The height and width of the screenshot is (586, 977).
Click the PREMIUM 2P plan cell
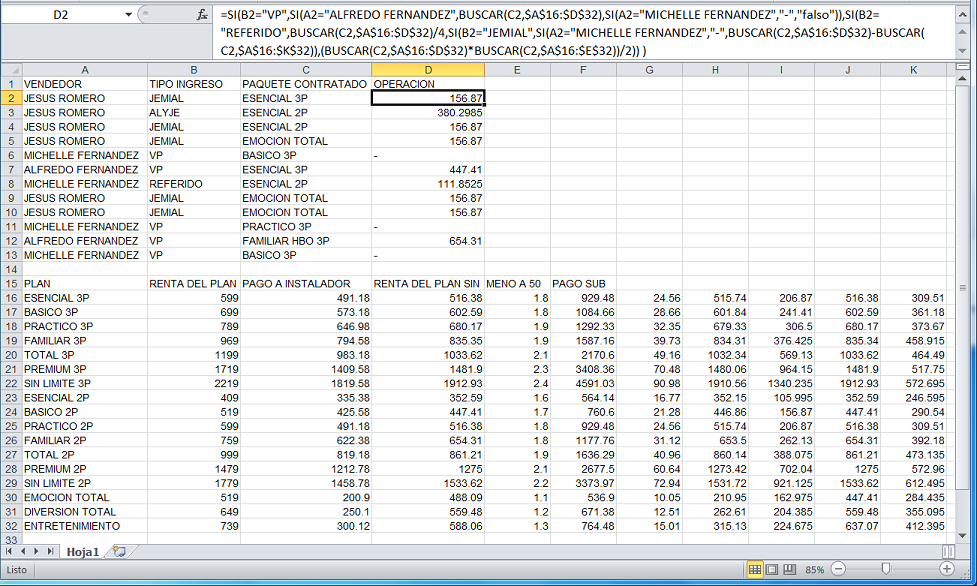pos(85,469)
